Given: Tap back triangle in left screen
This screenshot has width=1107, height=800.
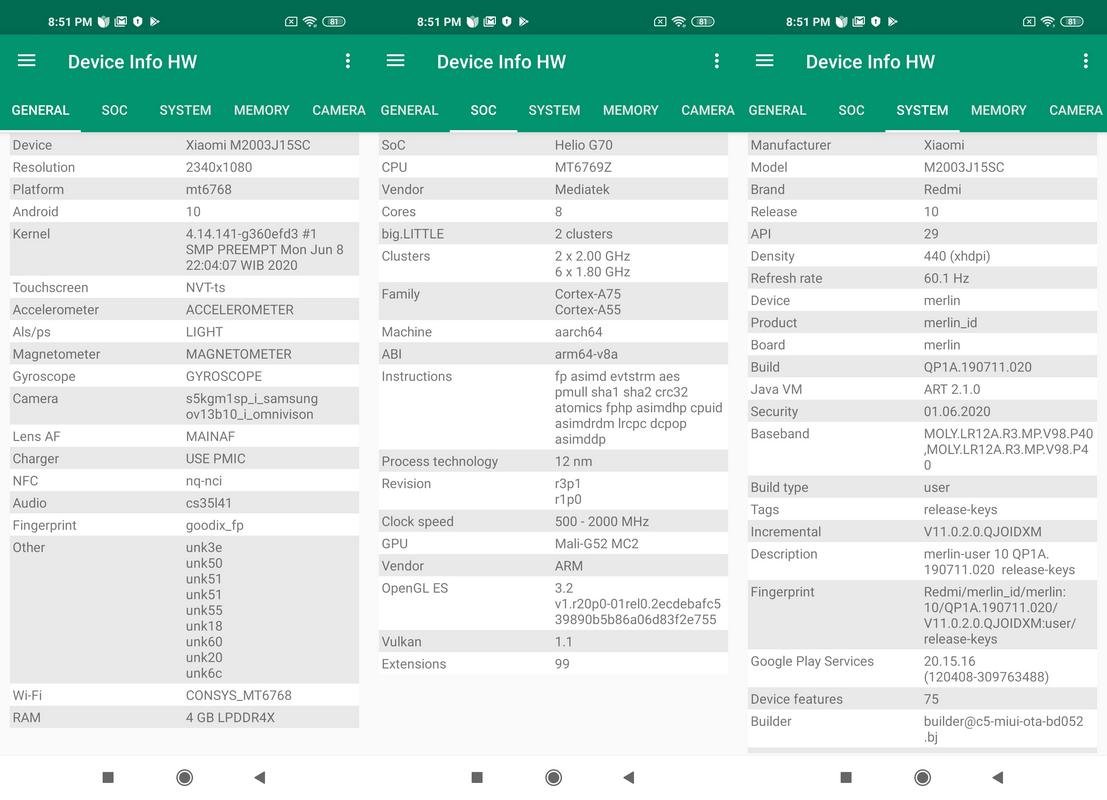Looking at the screenshot, I should tap(260, 777).
